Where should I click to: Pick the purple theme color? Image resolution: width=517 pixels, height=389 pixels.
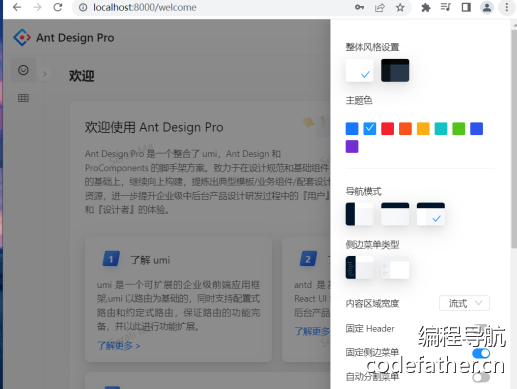pos(352,146)
